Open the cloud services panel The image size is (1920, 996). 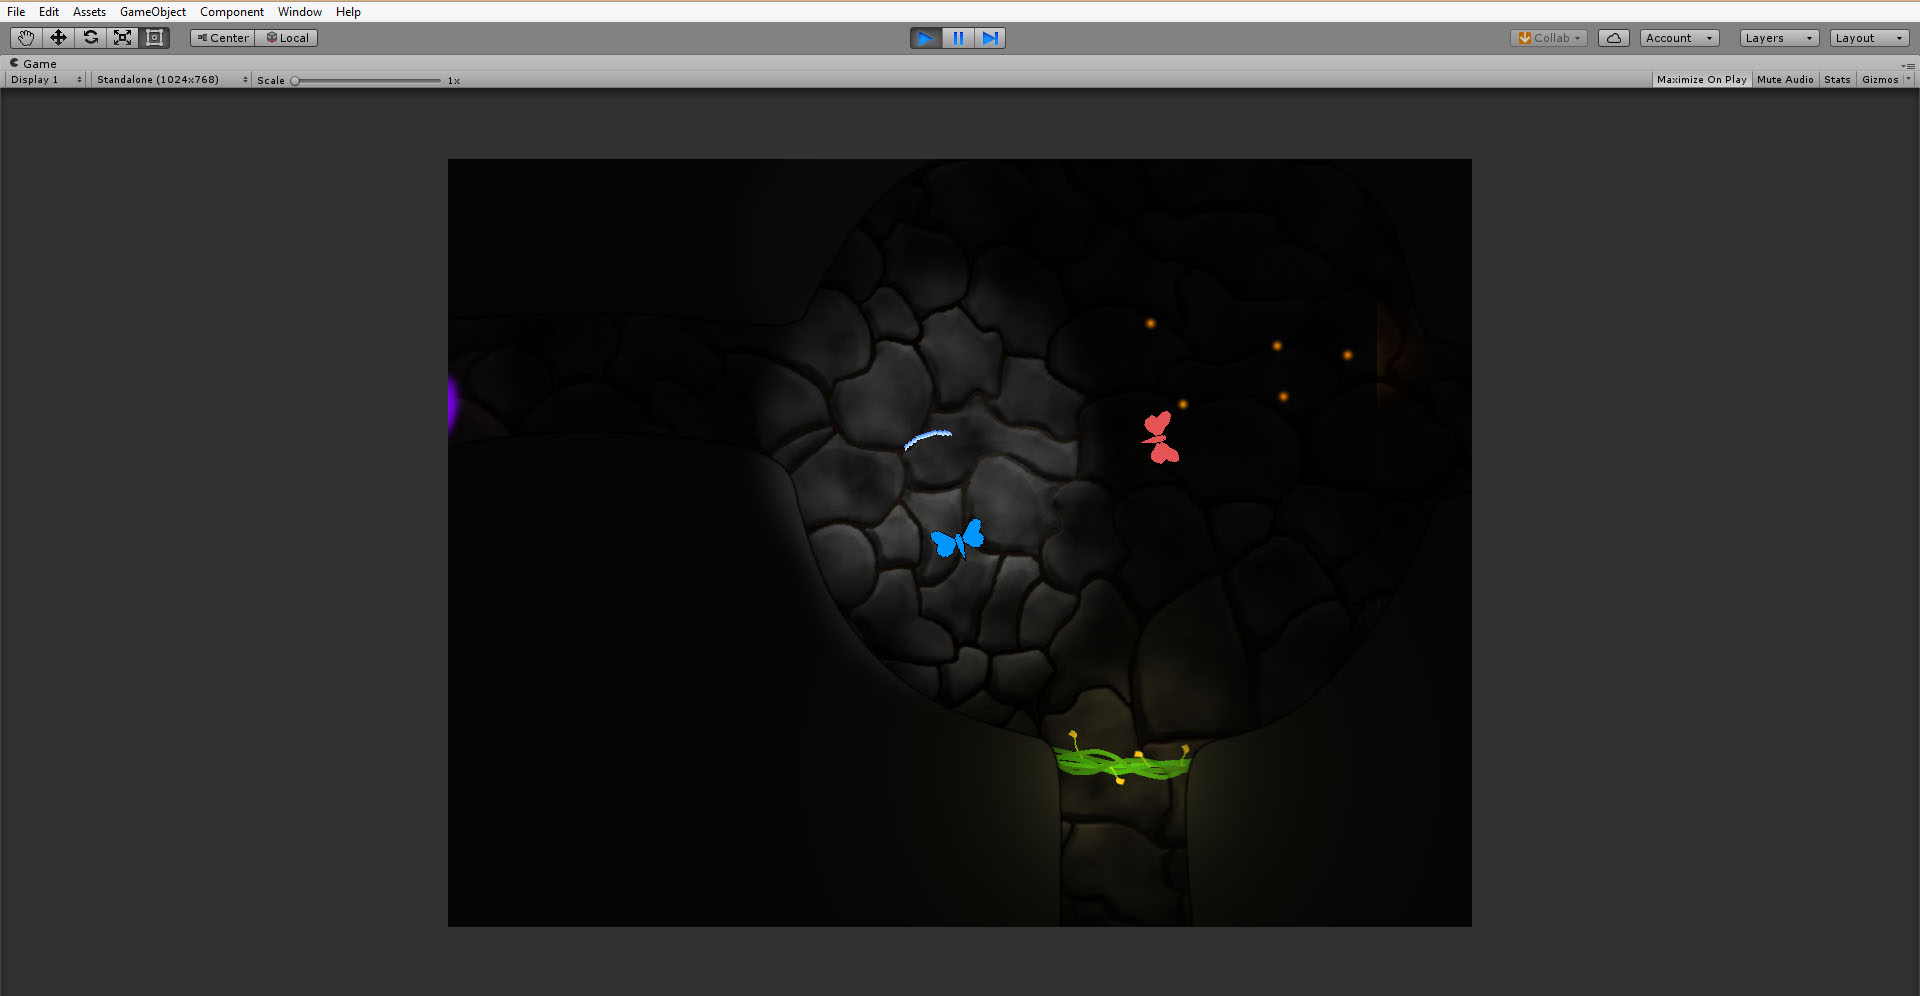1613,38
